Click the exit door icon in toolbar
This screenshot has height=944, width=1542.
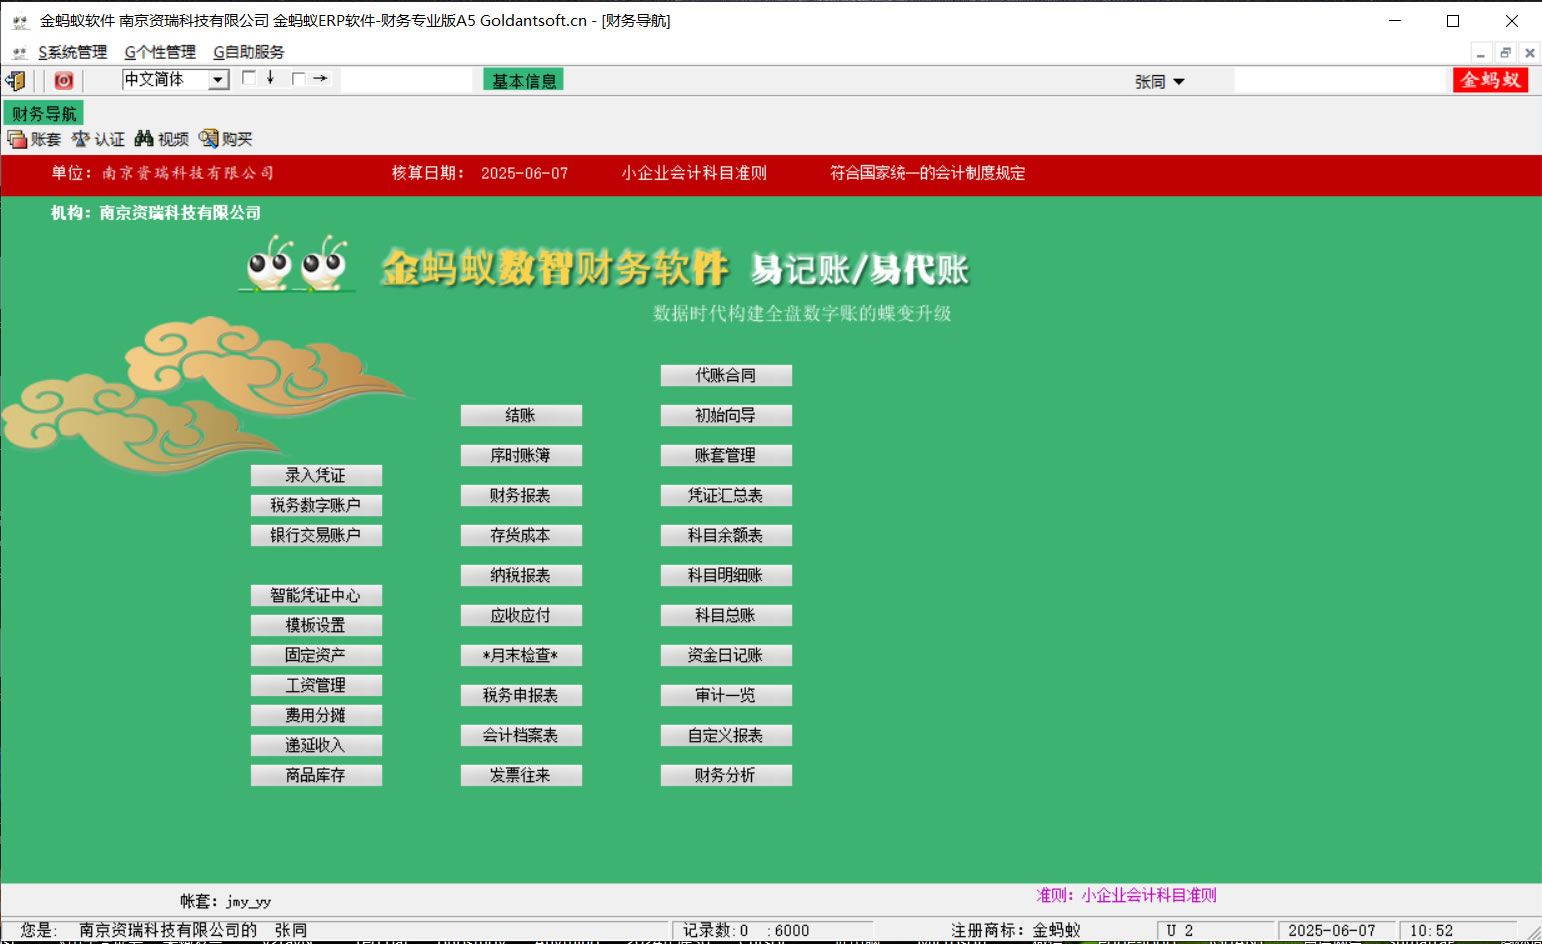(x=16, y=81)
